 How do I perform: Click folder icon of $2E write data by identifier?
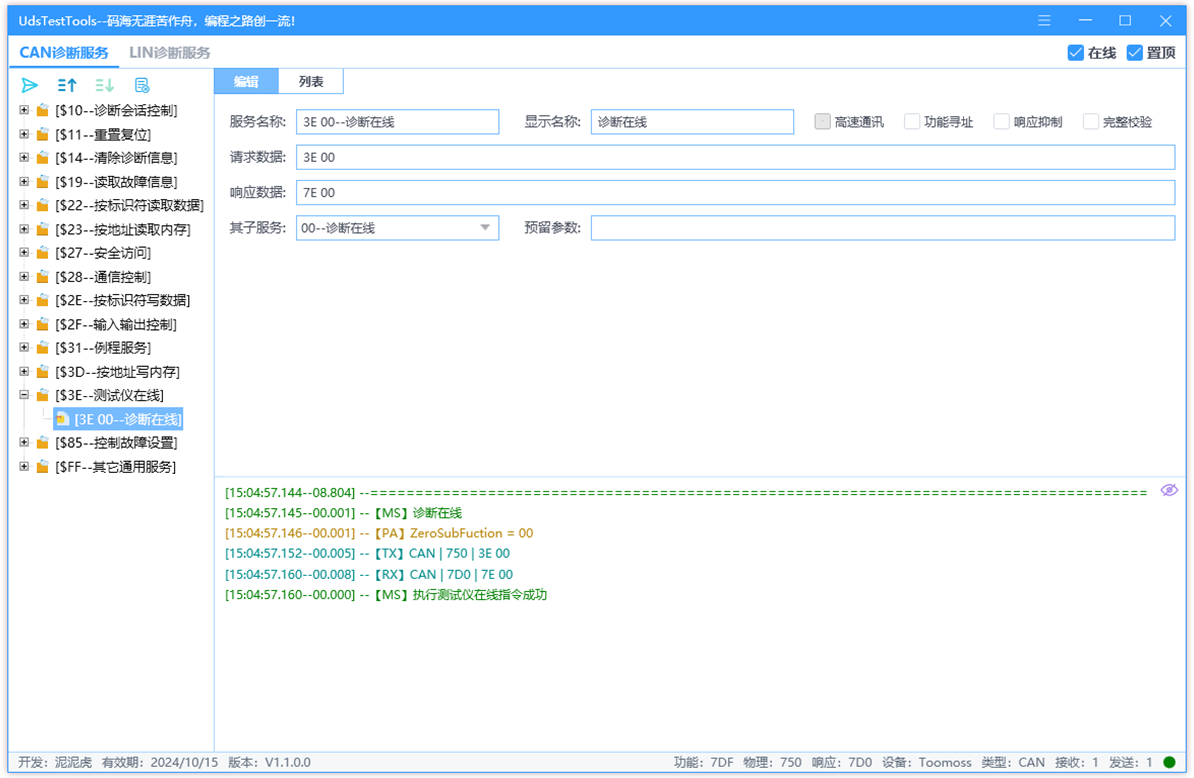point(43,301)
